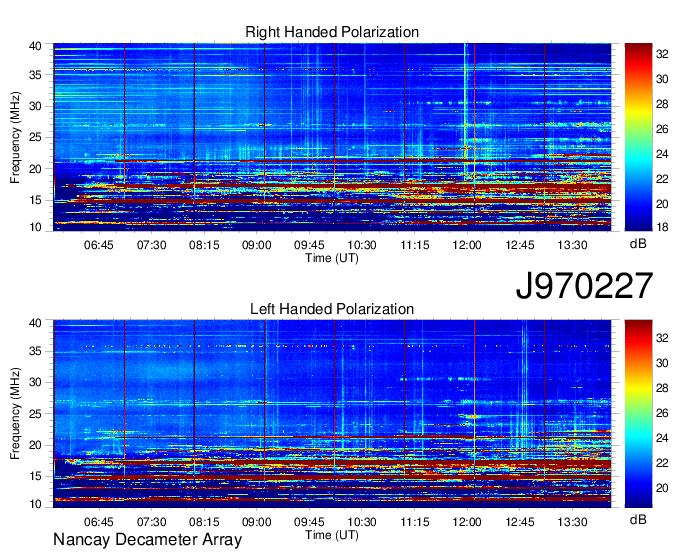Click "20" value on lower colorbar scale
This screenshot has width=680, height=552.
point(662,488)
